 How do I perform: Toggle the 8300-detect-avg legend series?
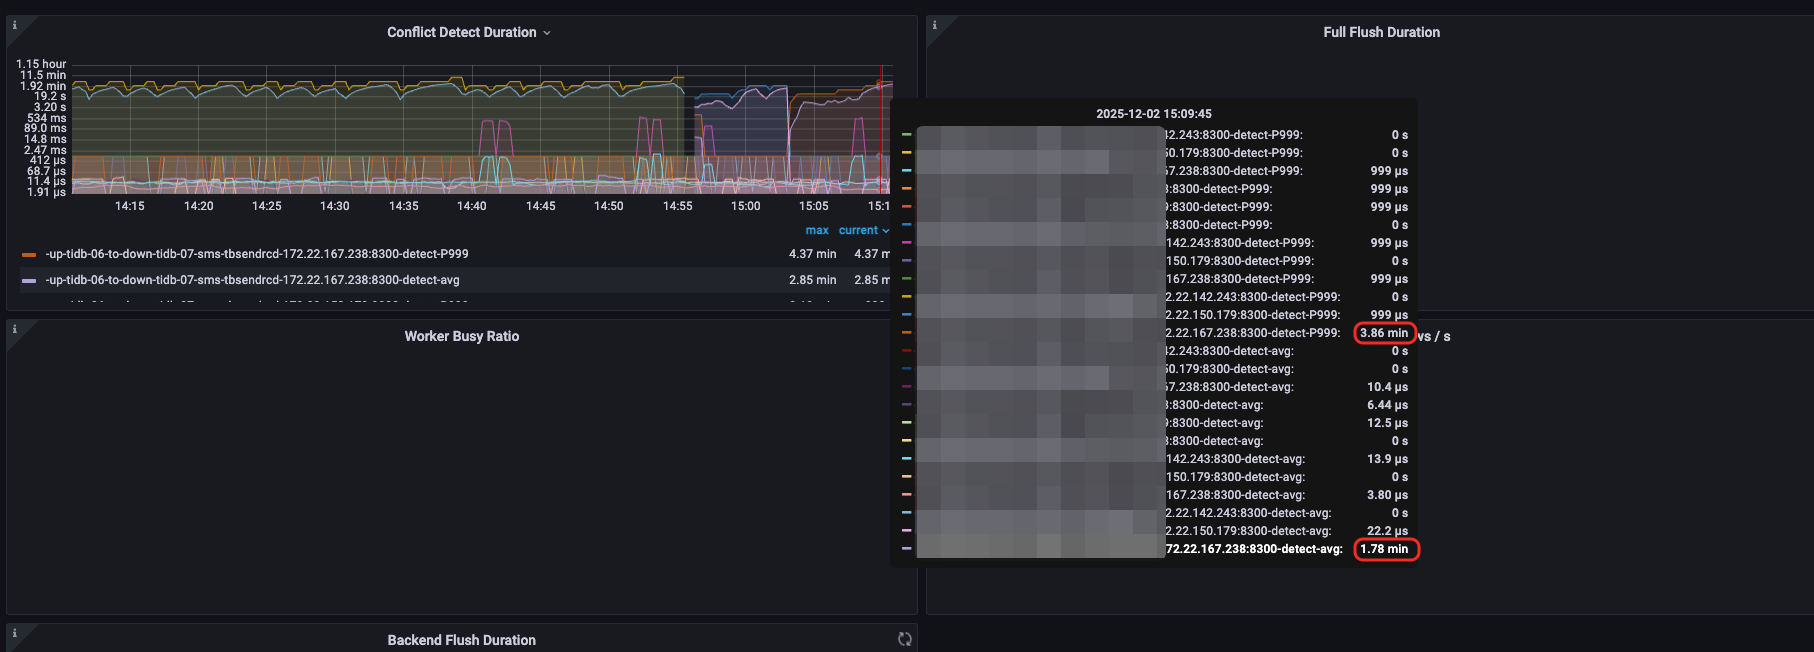(x=252, y=280)
